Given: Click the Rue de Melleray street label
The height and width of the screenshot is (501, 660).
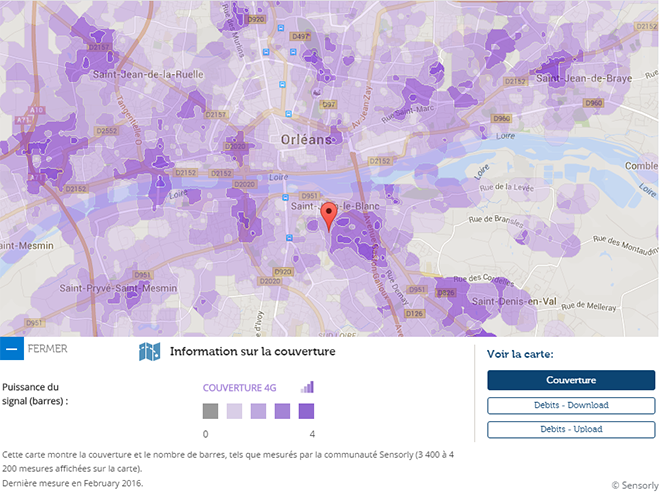Looking at the screenshot, I should coord(588,306).
